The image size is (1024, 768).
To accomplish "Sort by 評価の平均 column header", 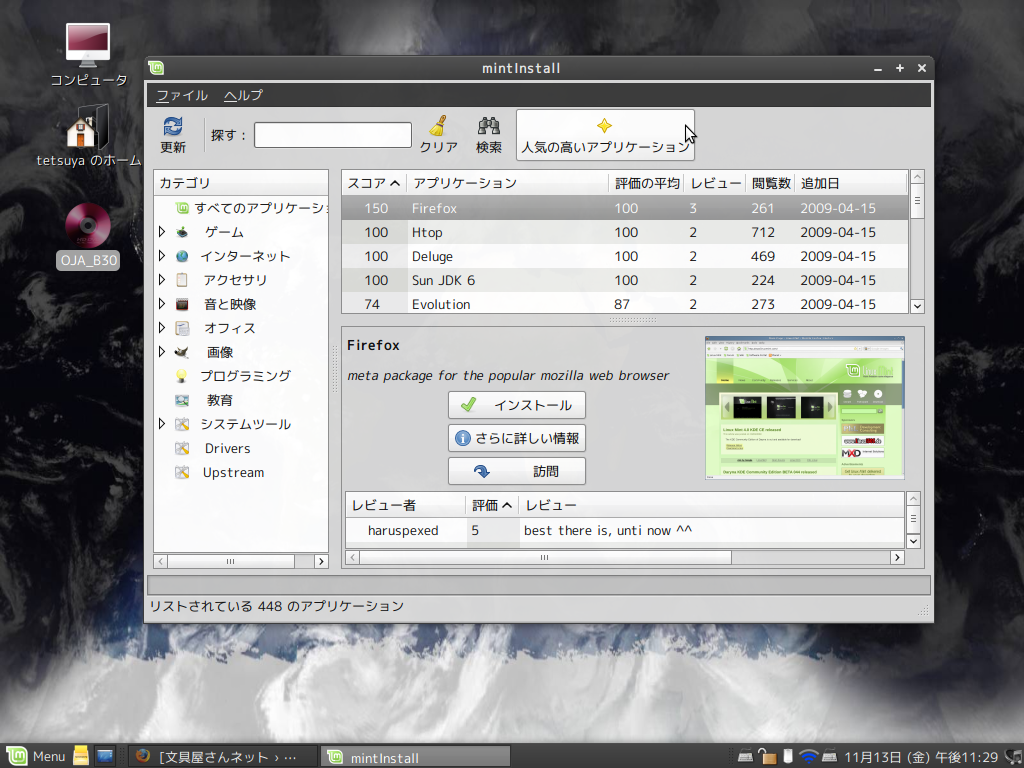I will (647, 184).
